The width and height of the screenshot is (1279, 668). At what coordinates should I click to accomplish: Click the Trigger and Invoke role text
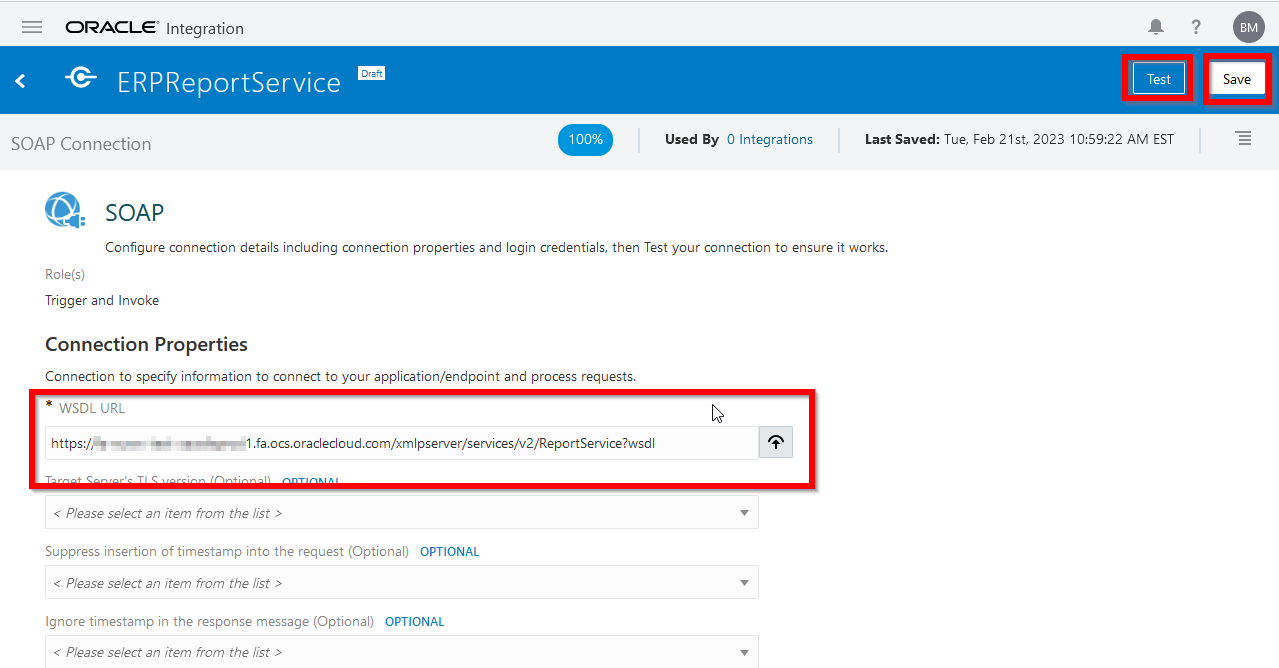102,300
